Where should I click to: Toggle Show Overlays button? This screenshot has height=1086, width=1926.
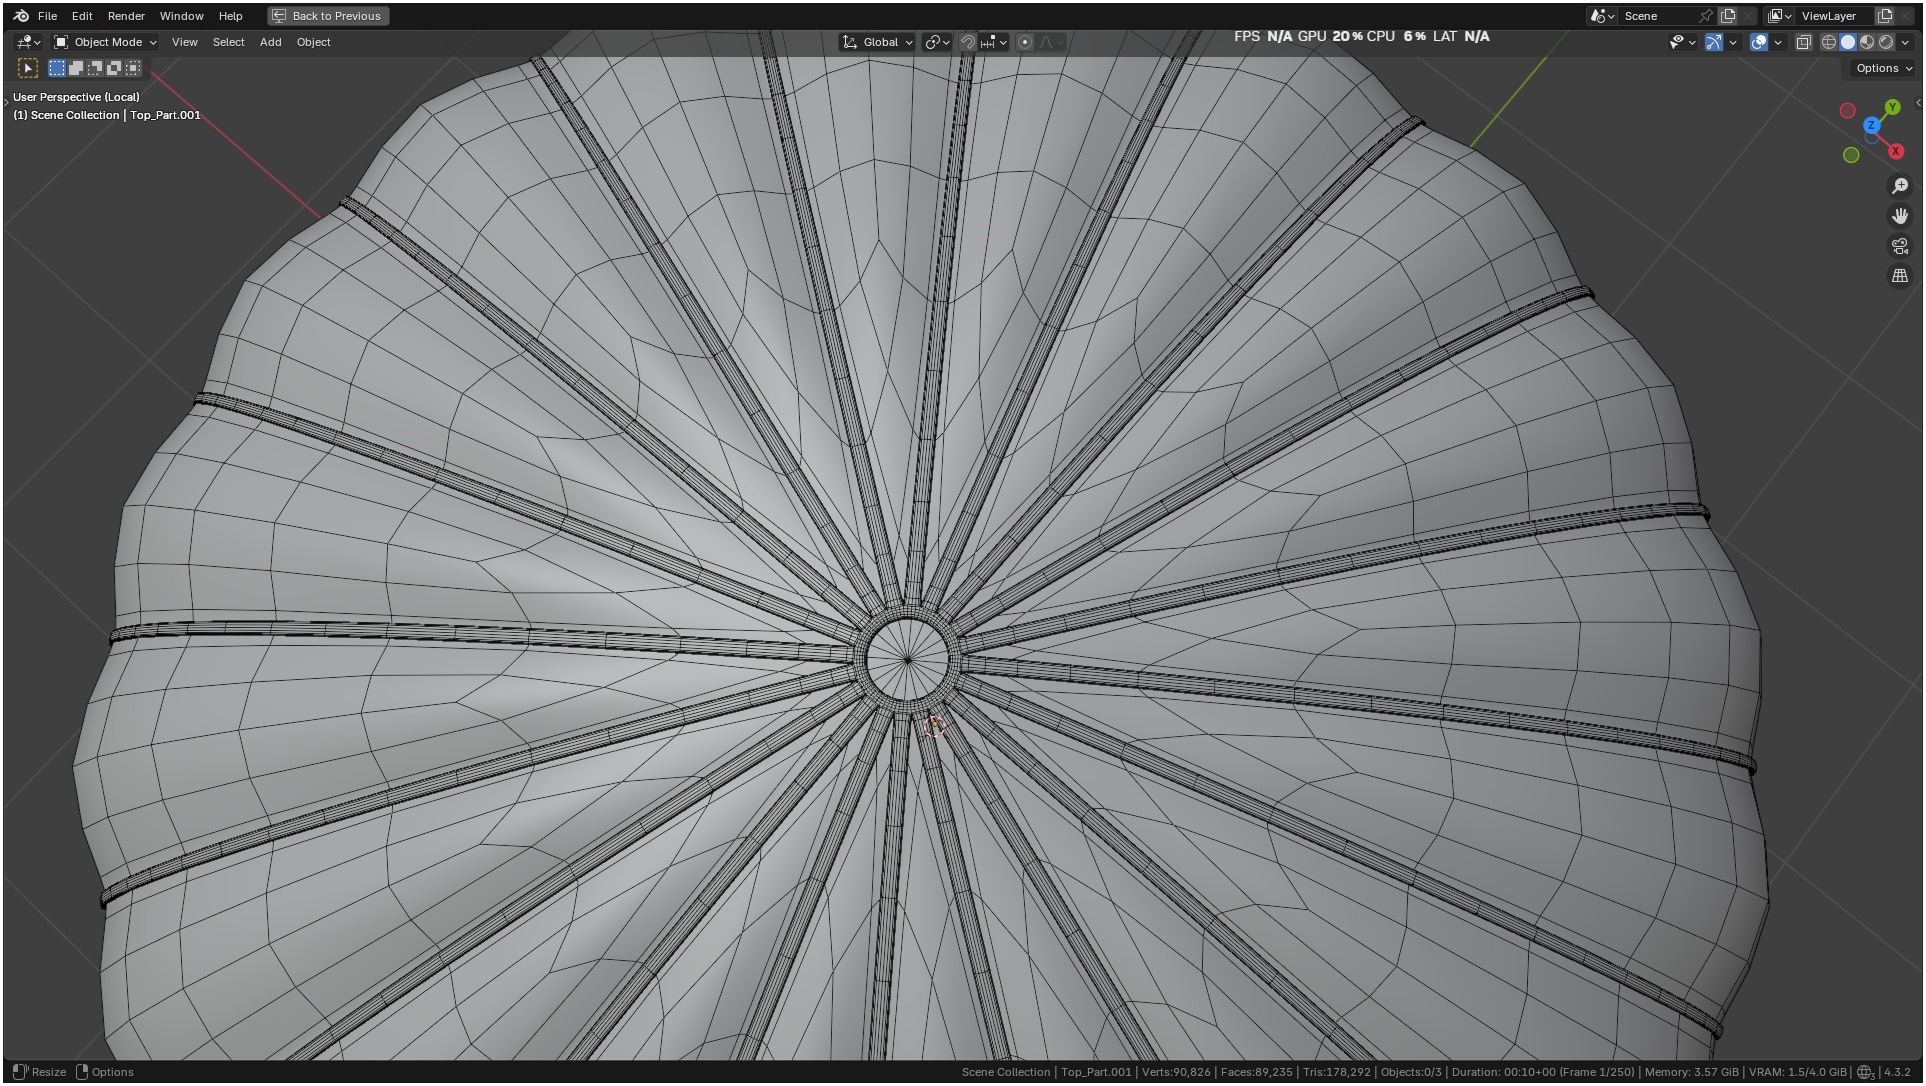click(1759, 42)
